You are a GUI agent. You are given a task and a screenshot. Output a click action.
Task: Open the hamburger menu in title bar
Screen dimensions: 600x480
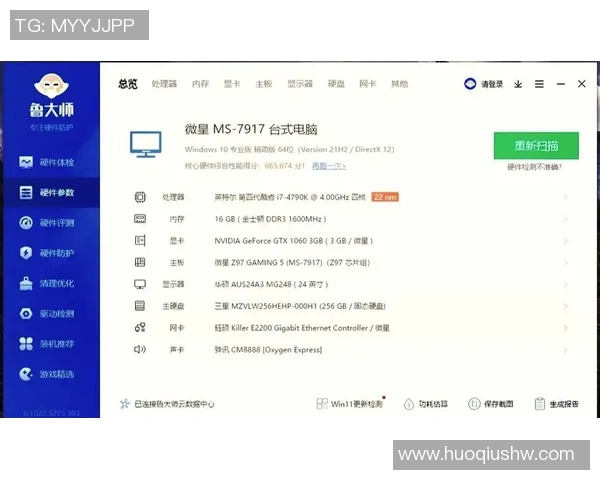(x=539, y=84)
